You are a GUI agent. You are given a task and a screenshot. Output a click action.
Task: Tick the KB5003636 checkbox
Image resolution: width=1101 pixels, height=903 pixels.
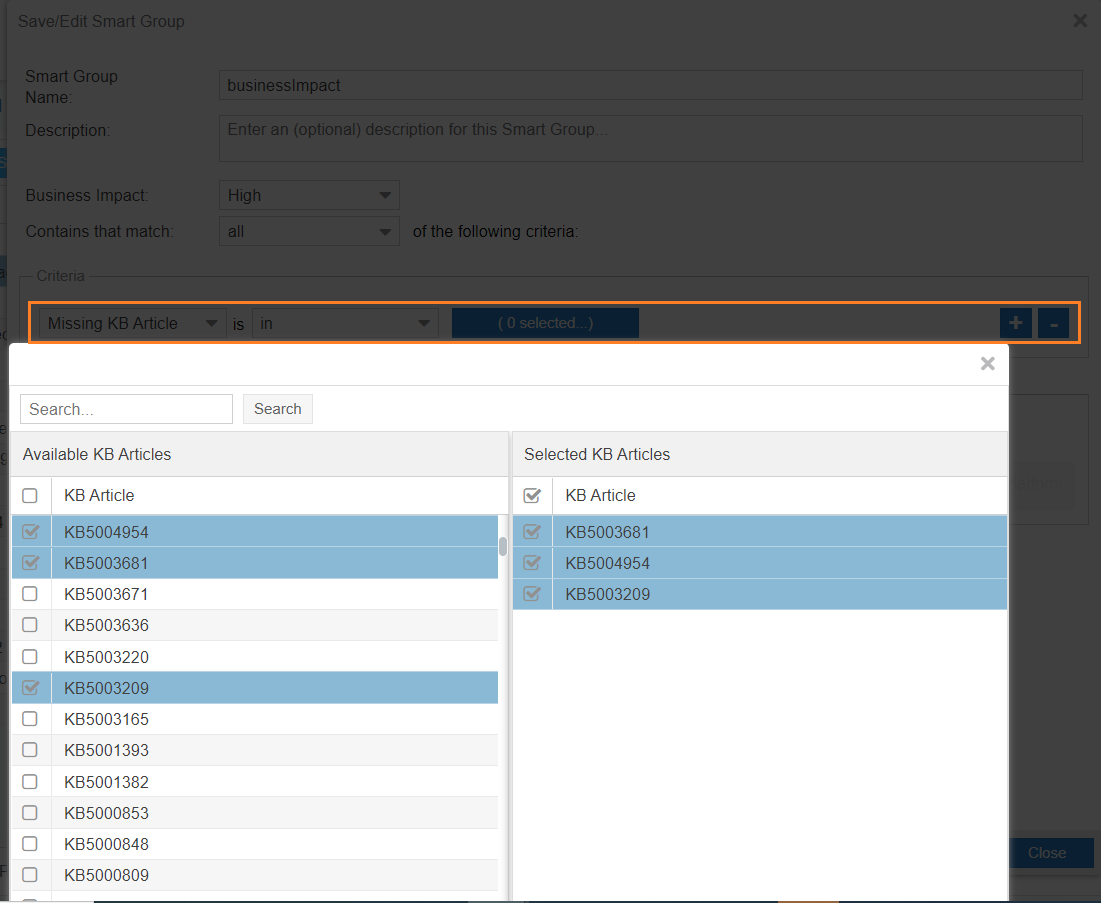pyautogui.click(x=30, y=625)
